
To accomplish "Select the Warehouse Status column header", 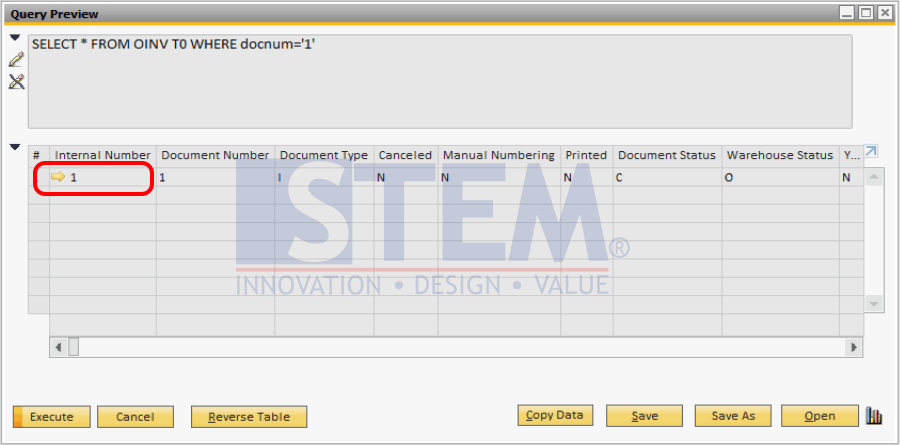I will [780, 156].
